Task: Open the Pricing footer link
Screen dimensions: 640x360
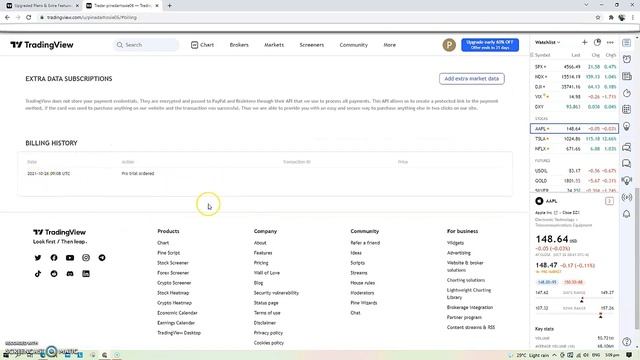Action: click(x=261, y=263)
